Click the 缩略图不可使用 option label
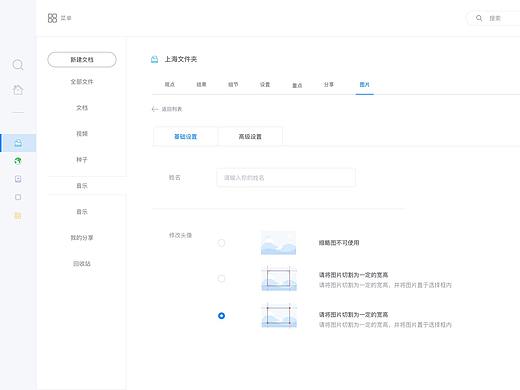 339,243
